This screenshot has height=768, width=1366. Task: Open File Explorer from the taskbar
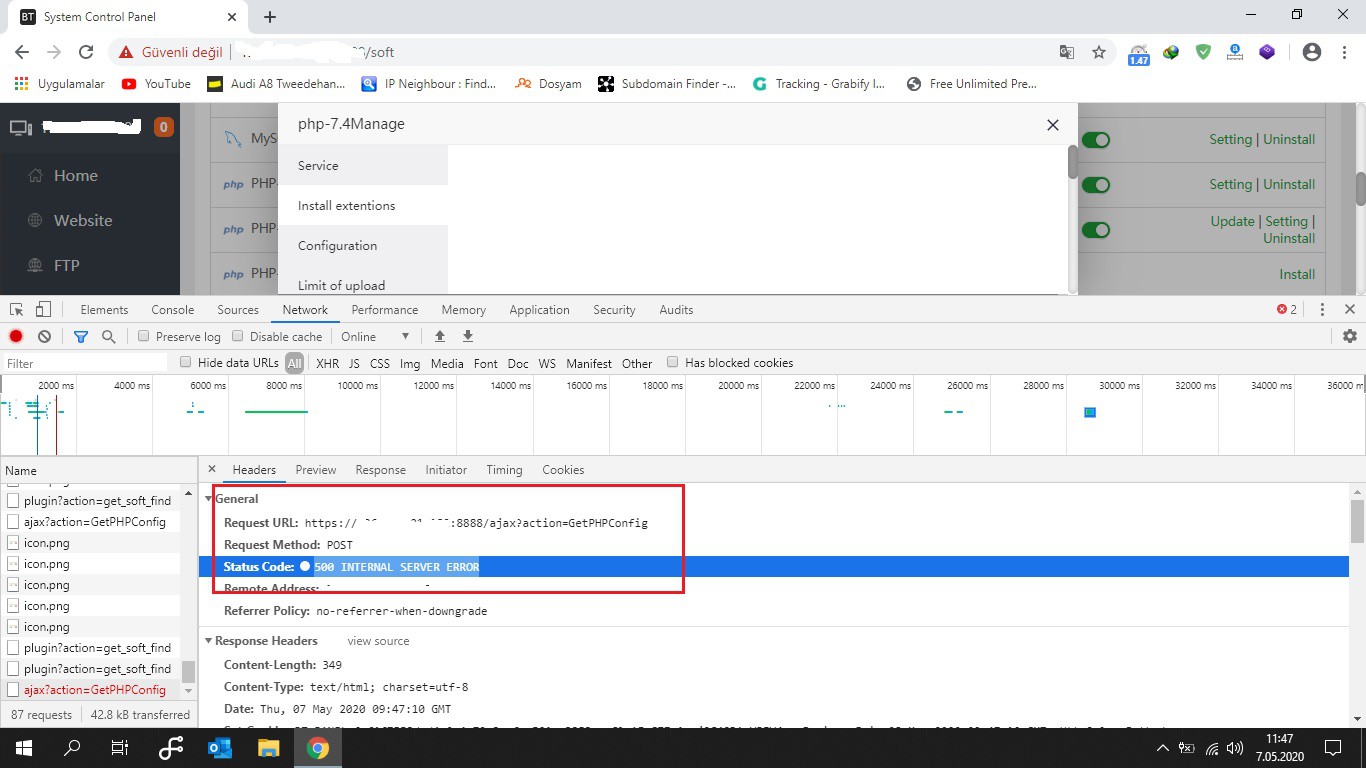tap(268, 747)
